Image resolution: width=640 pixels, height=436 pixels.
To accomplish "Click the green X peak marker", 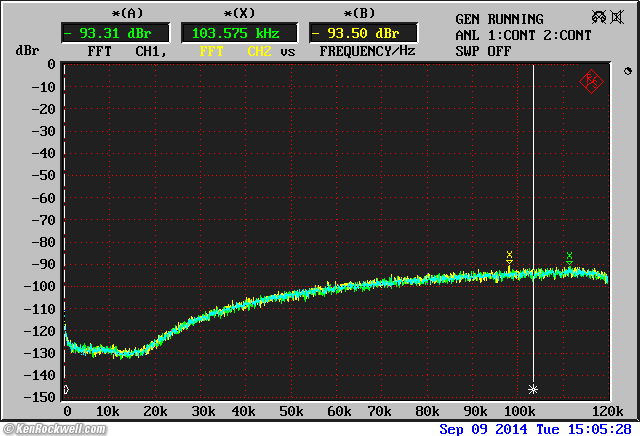I will click(x=569, y=256).
